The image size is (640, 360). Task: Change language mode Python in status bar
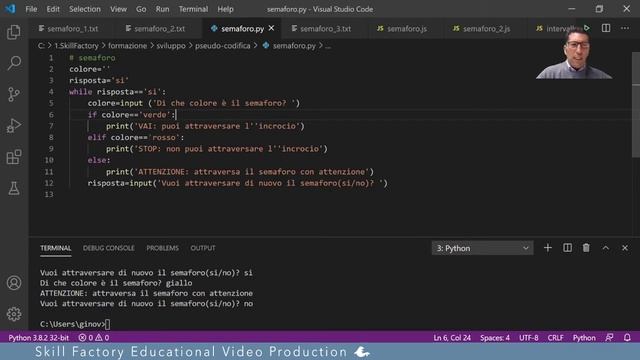[x=584, y=338]
